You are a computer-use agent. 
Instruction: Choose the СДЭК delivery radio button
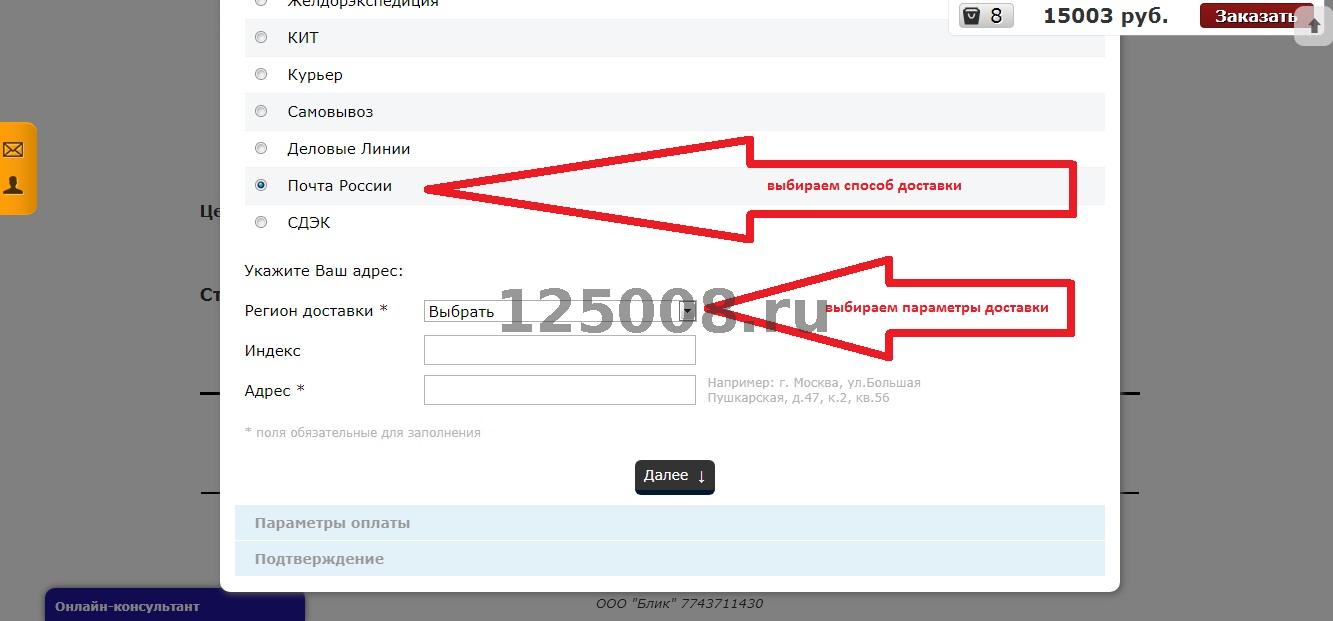click(x=261, y=223)
